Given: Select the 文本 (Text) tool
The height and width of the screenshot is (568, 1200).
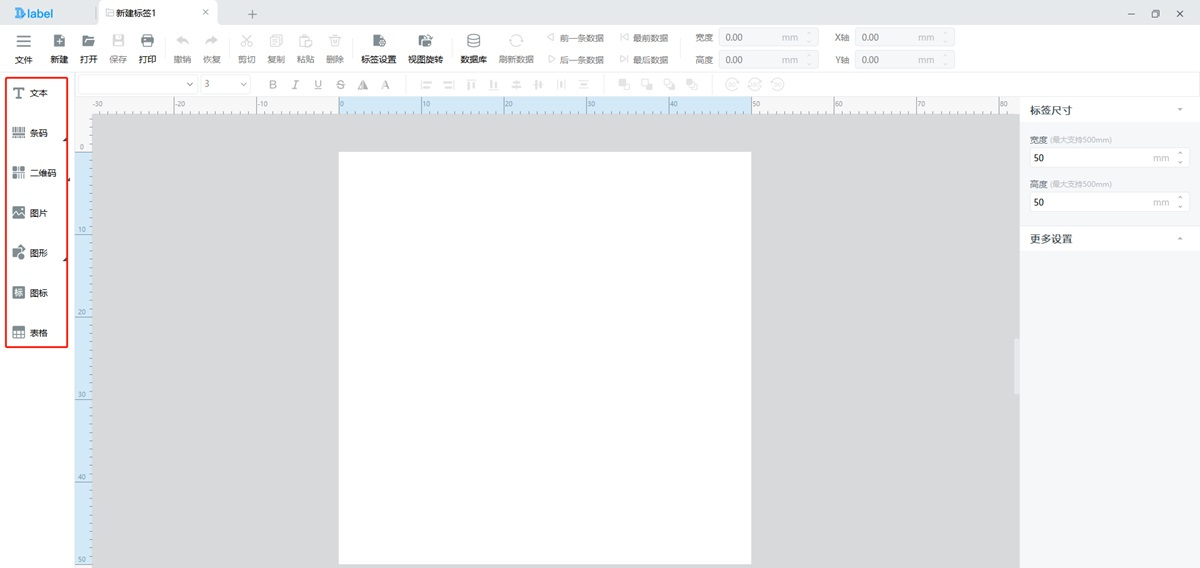Looking at the screenshot, I should point(30,93).
